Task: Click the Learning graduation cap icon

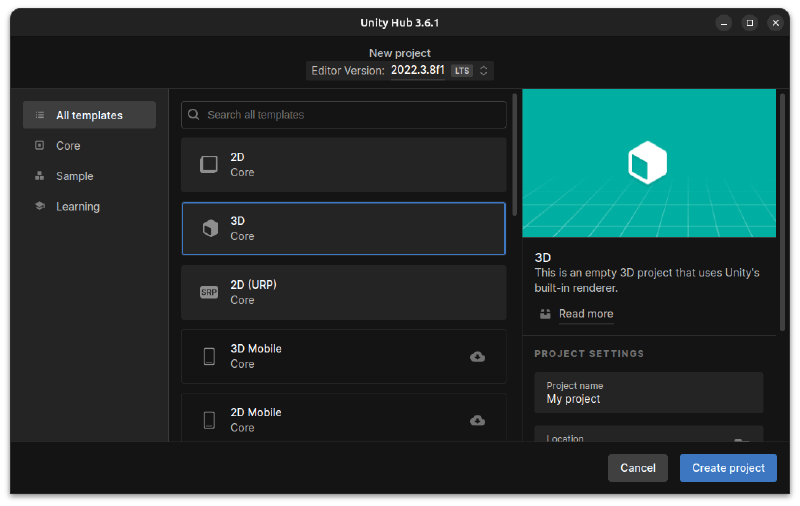Action: click(x=40, y=206)
